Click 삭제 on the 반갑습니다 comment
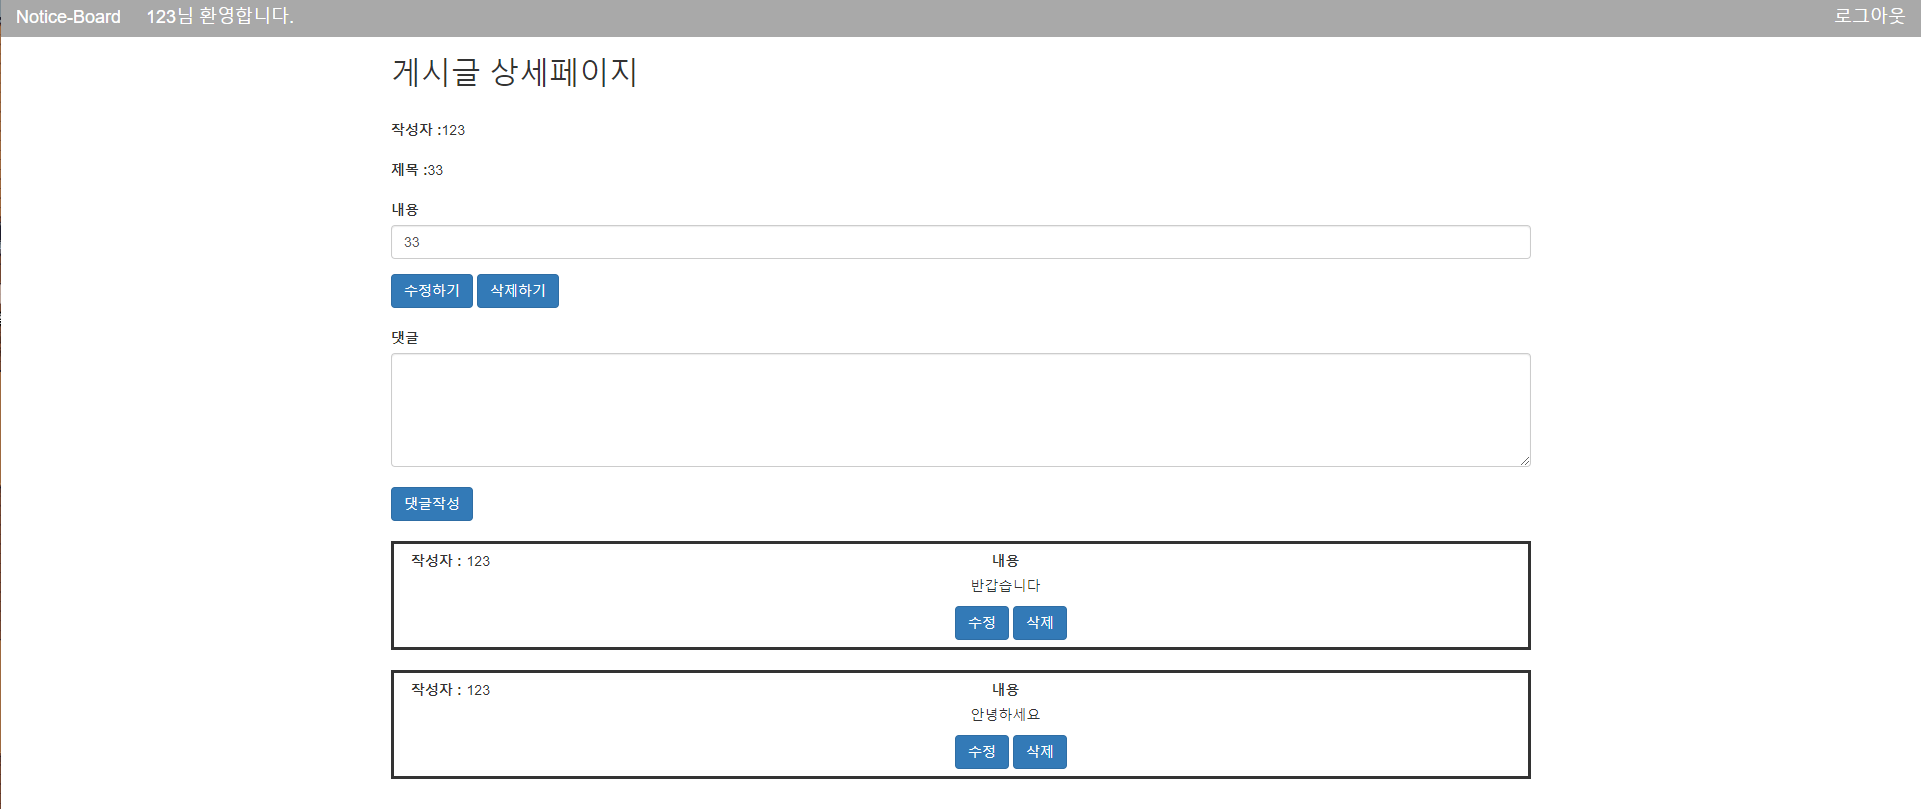Viewport: 1921px width, 809px height. click(1039, 622)
